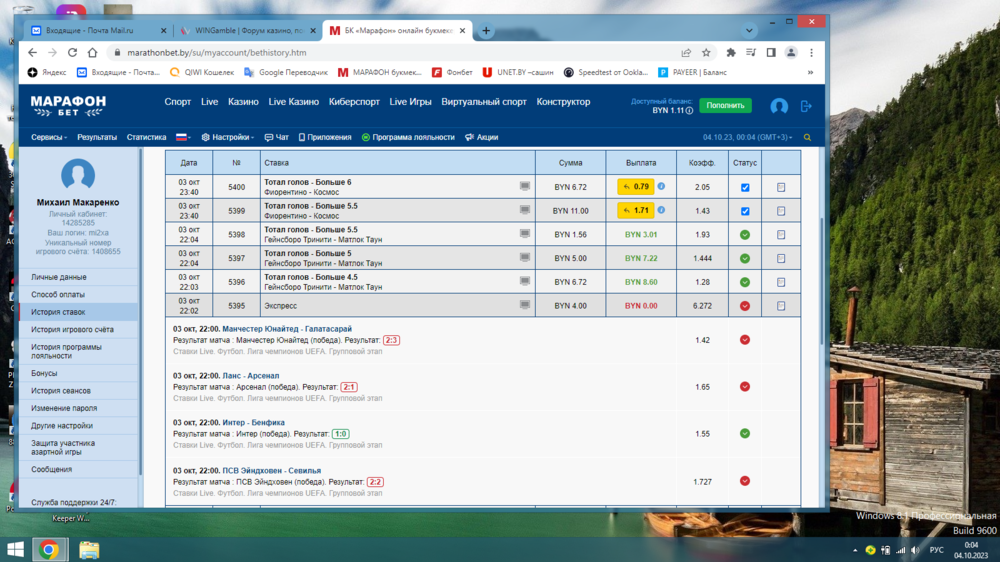
Task: Click balance info icon near BYN 1.11
Action: pos(689,111)
